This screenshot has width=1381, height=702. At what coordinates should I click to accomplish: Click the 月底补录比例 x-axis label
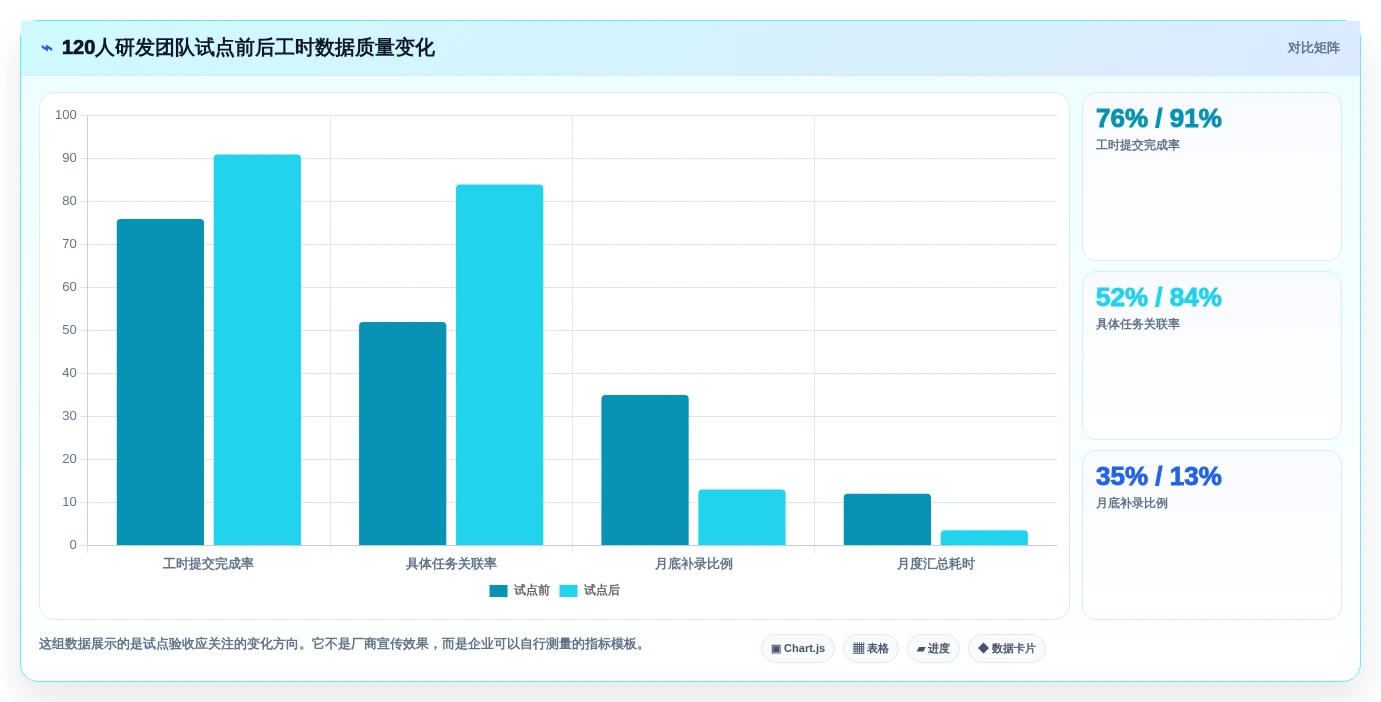[x=693, y=564]
